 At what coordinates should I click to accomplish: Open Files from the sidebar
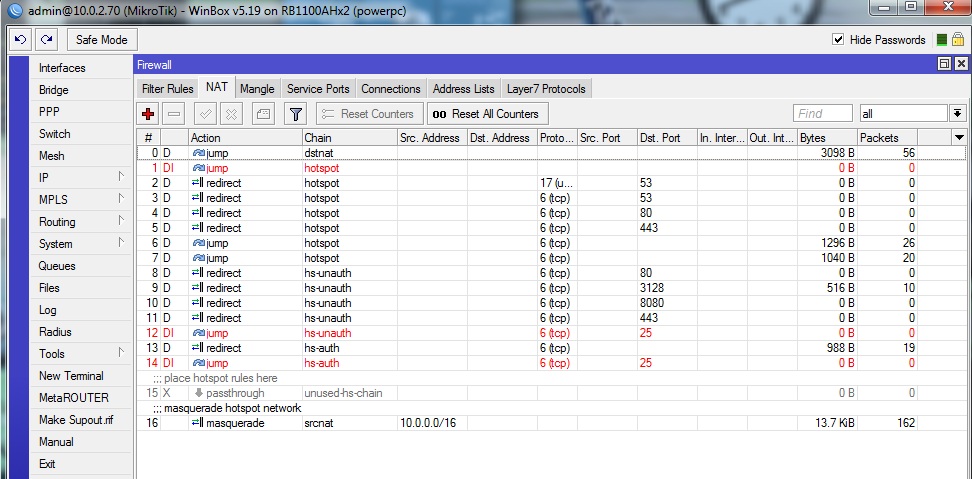(x=81, y=288)
